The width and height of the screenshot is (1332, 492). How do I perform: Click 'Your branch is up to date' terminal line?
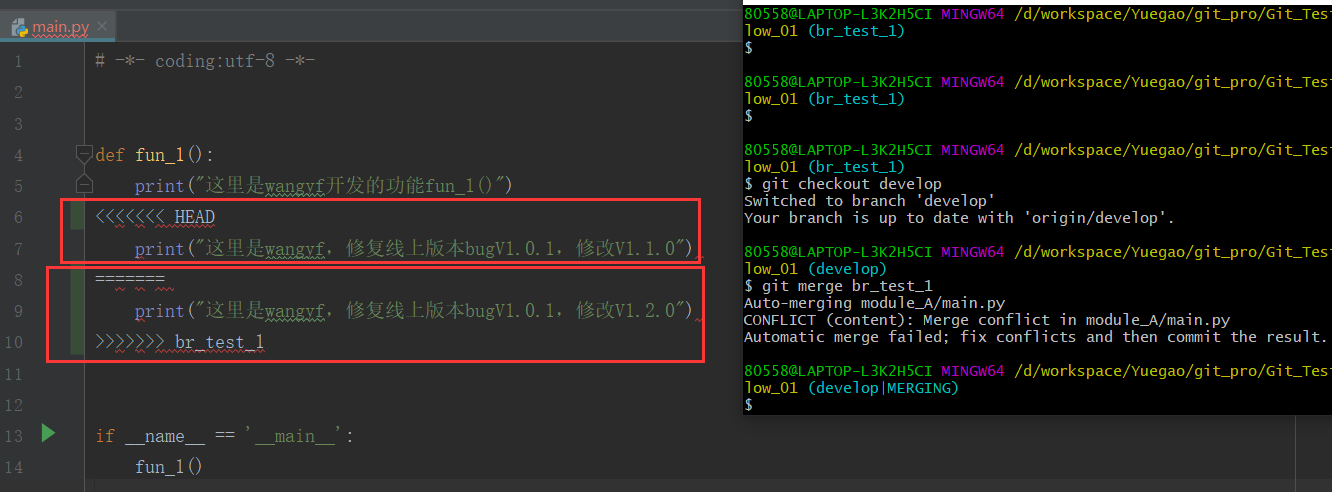click(960, 218)
